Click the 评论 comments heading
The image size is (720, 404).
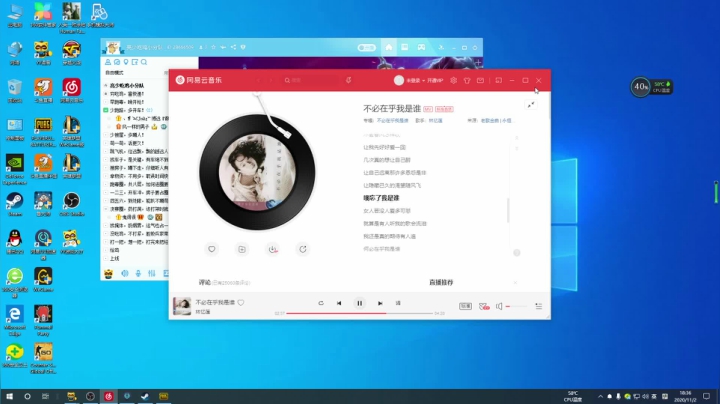click(x=204, y=282)
